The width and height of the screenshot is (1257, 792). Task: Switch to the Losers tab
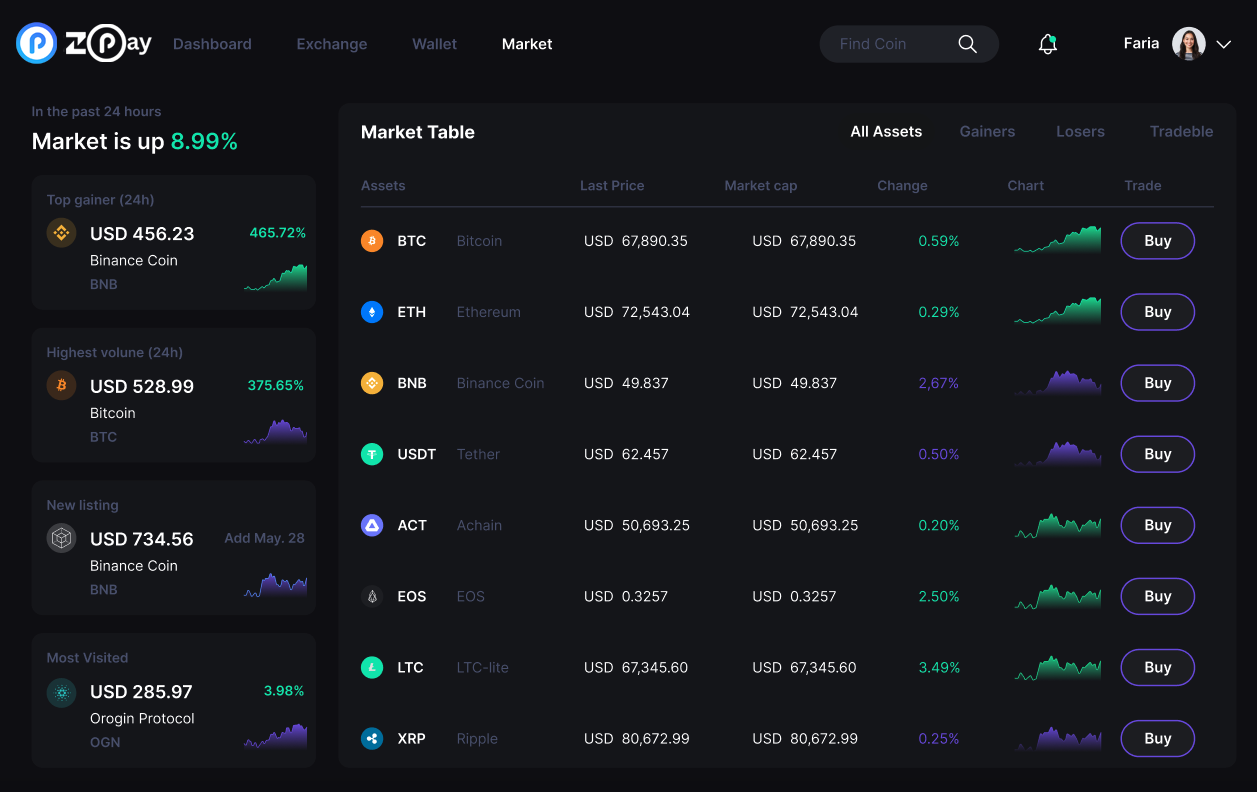click(1080, 132)
